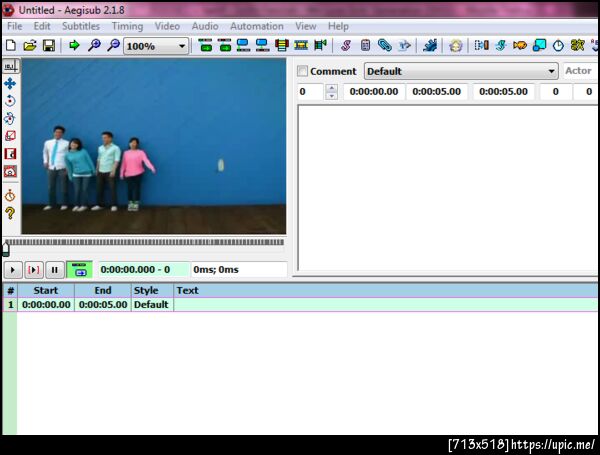Open Translation Assistant fish icon
The width and height of the screenshot is (600, 455).
pyautogui.click(x=520, y=46)
